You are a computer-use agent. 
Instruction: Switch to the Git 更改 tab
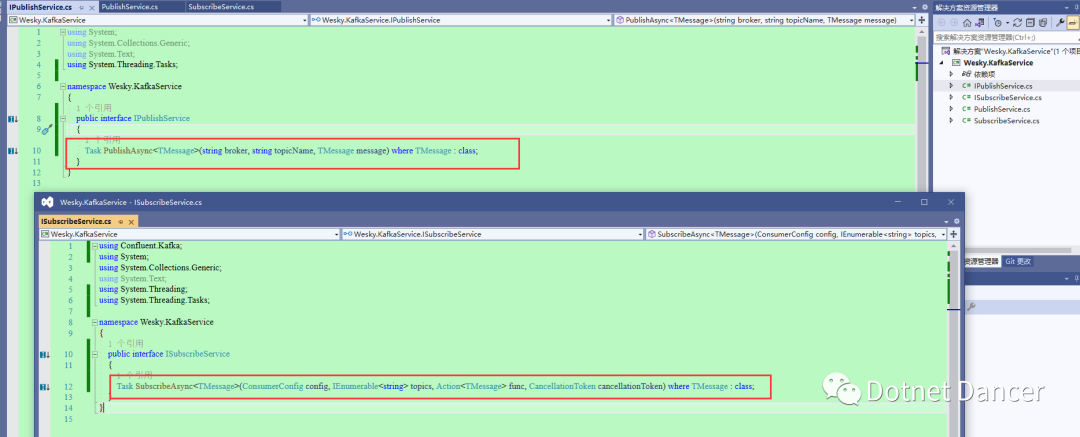point(1018,262)
